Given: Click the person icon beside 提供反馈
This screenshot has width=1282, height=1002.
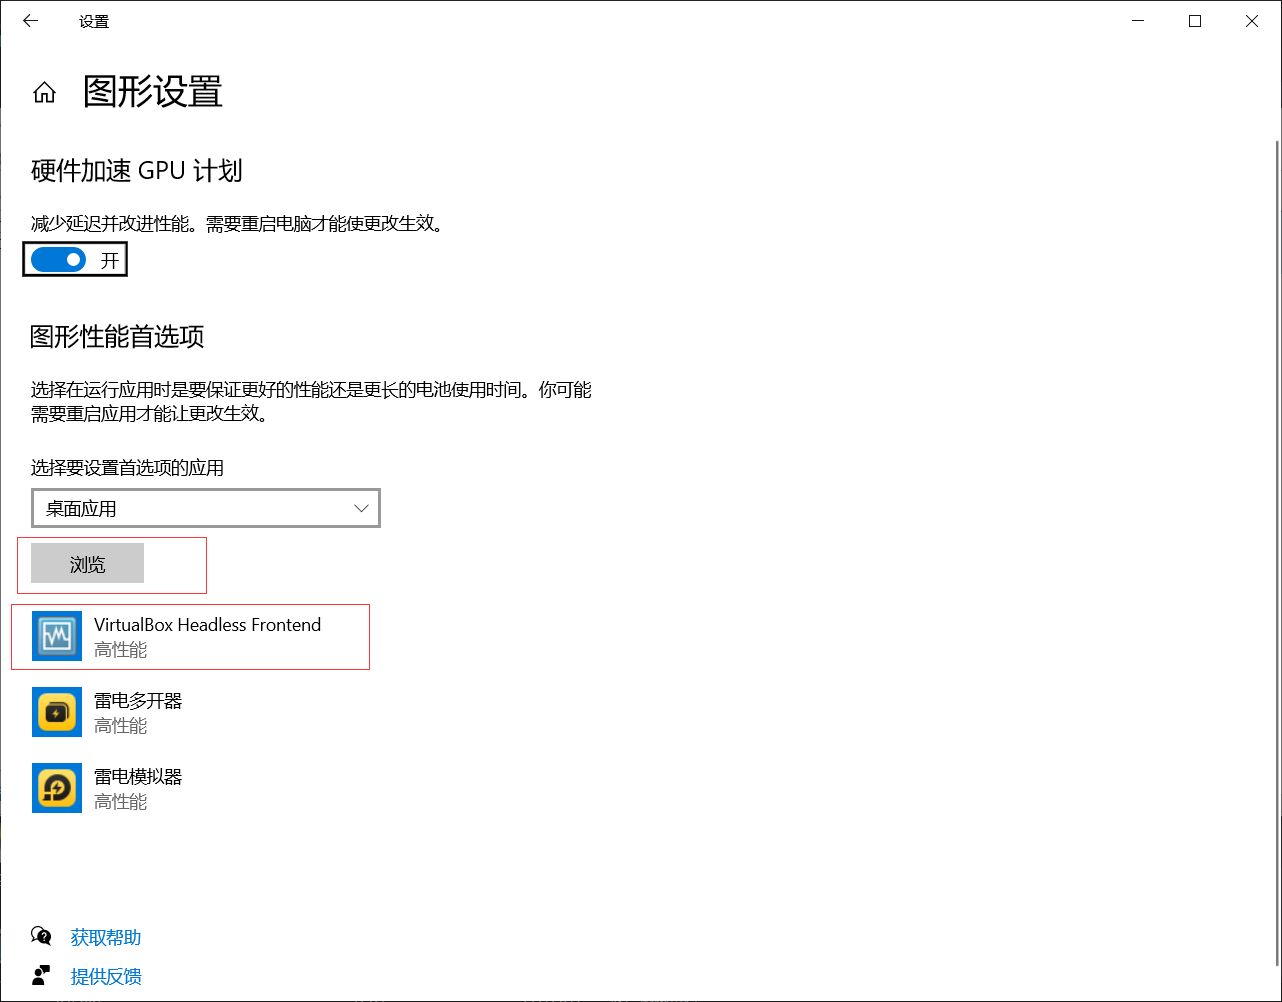Looking at the screenshot, I should point(41,975).
